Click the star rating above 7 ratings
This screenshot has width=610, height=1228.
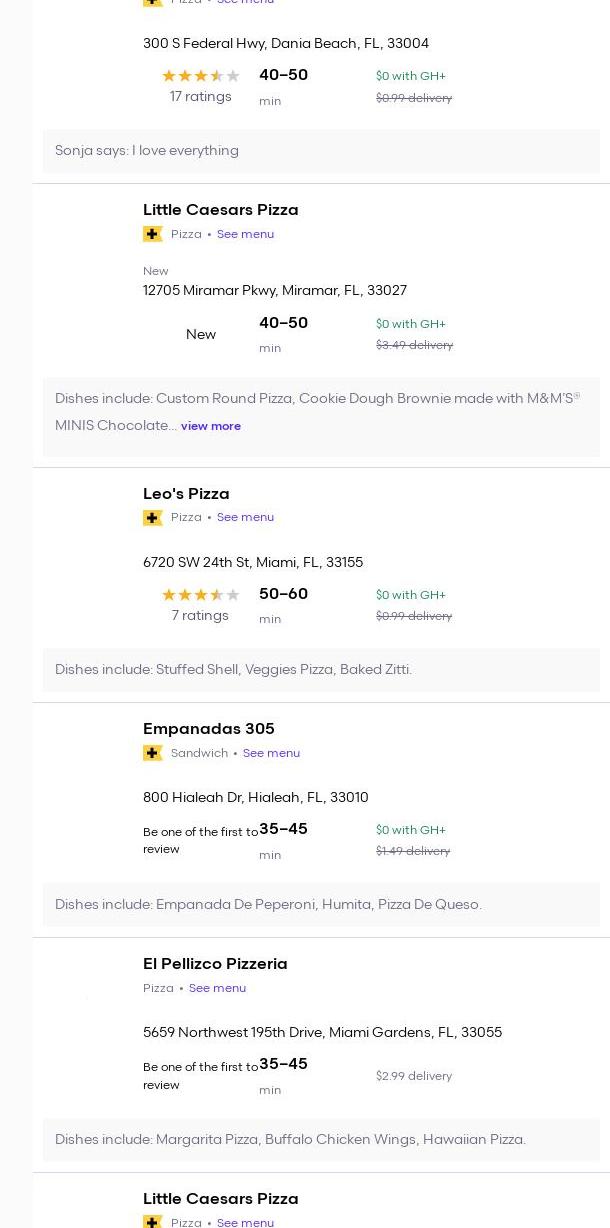coord(200,595)
